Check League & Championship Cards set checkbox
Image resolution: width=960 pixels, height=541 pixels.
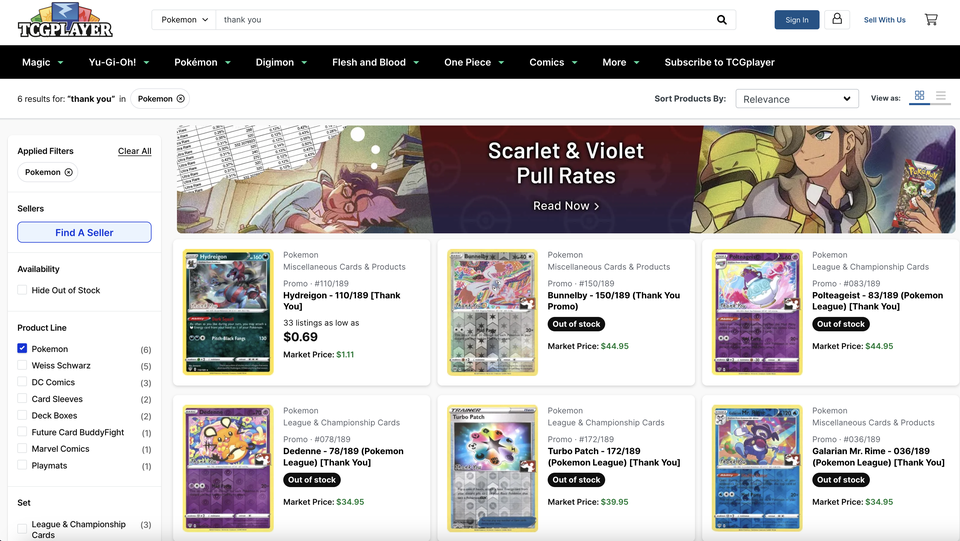pyautogui.click(x=22, y=528)
